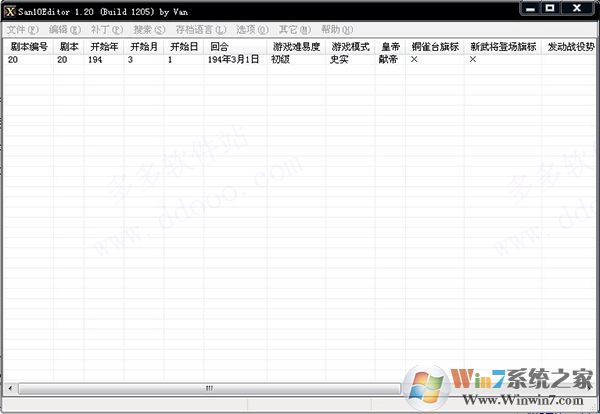Open the 文件(F) menu

(23, 29)
